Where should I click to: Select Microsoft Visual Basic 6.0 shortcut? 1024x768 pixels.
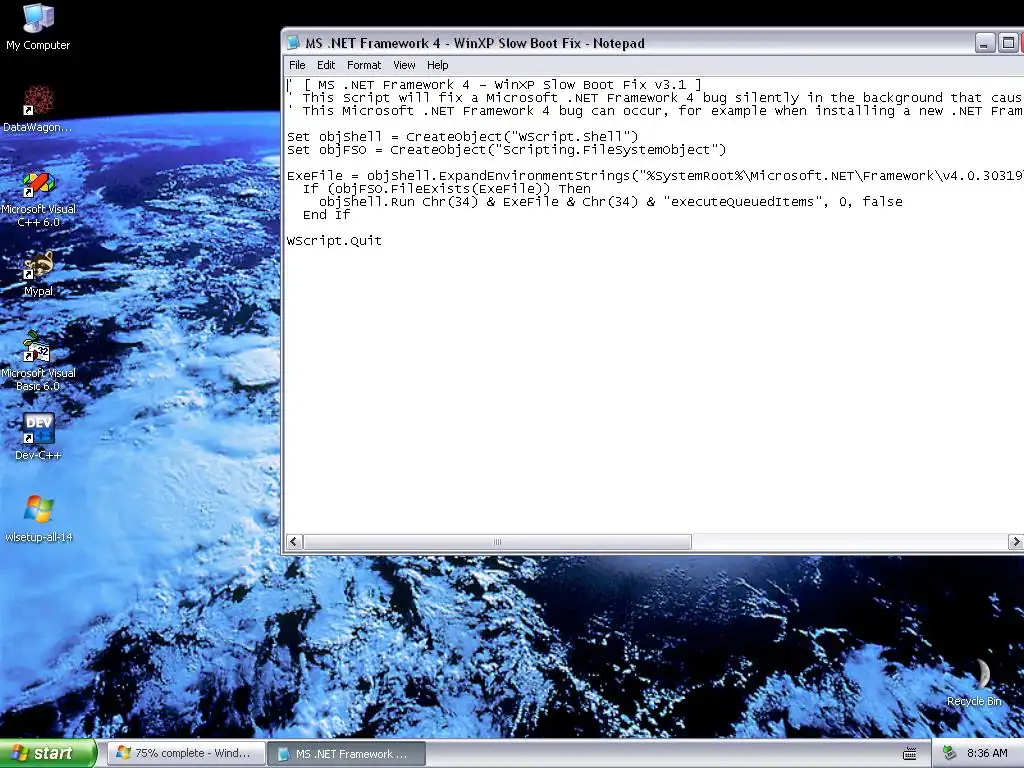(38, 361)
